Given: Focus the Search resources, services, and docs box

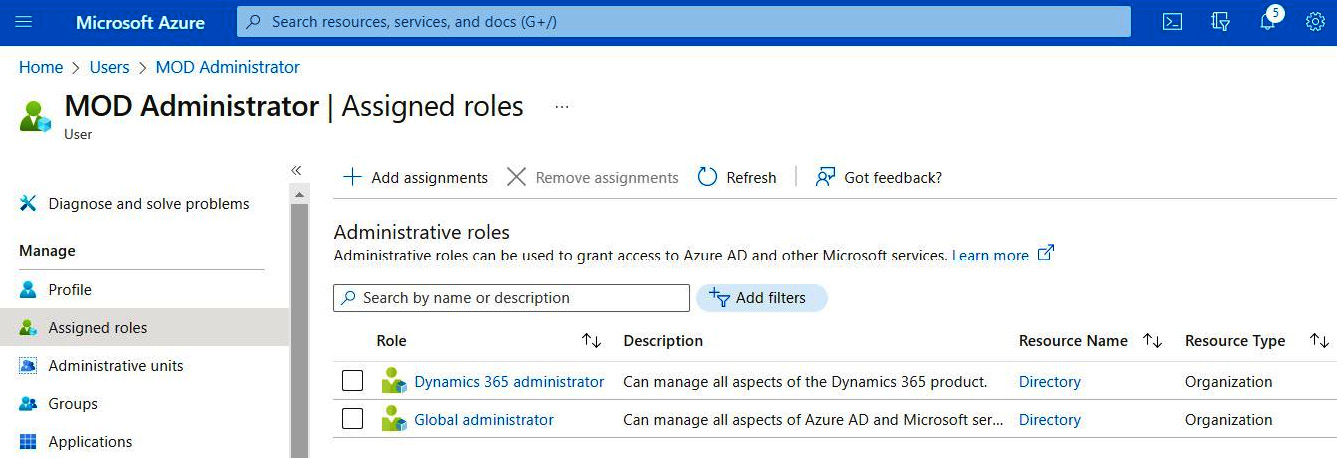Looking at the screenshot, I should (x=684, y=21).
